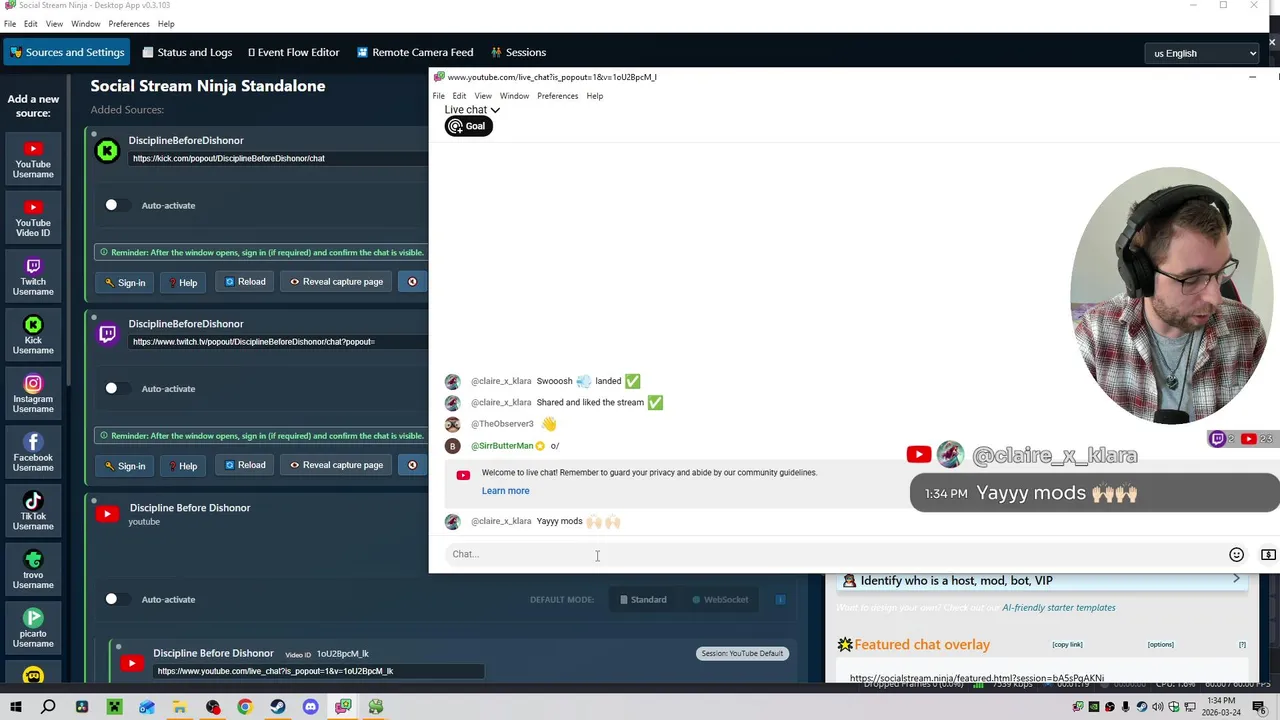Select WebSocket default mode
This screenshot has width=1280, height=720.
click(x=720, y=600)
